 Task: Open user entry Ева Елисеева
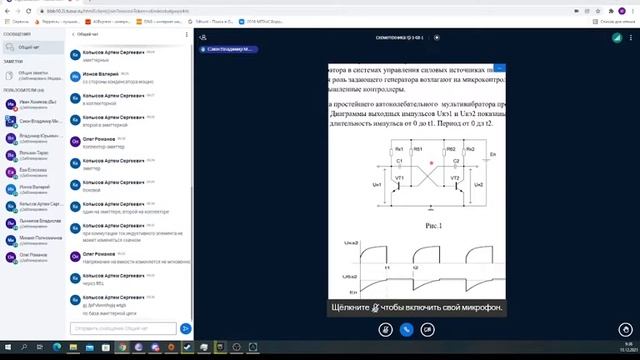point(33,173)
